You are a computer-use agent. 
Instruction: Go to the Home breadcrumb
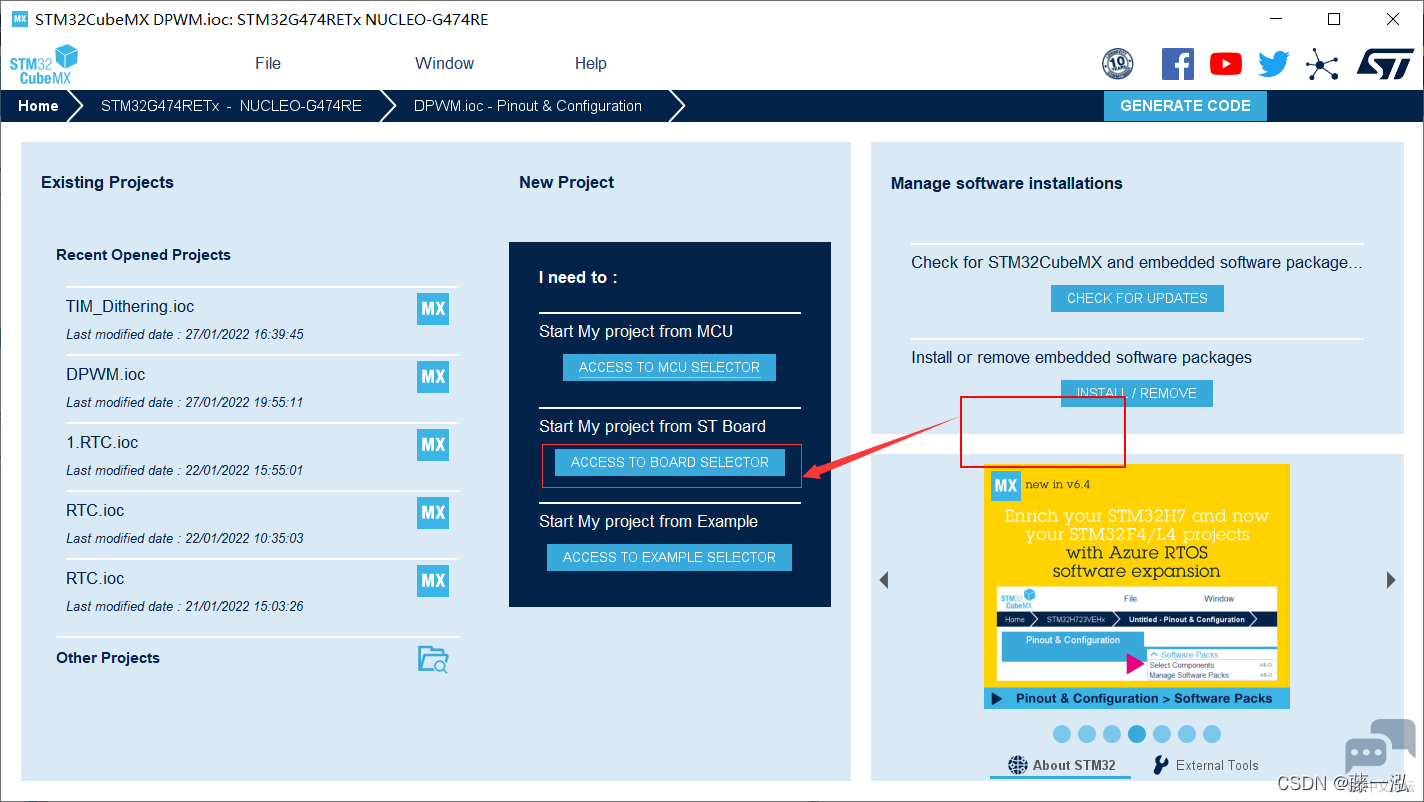(x=38, y=106)
